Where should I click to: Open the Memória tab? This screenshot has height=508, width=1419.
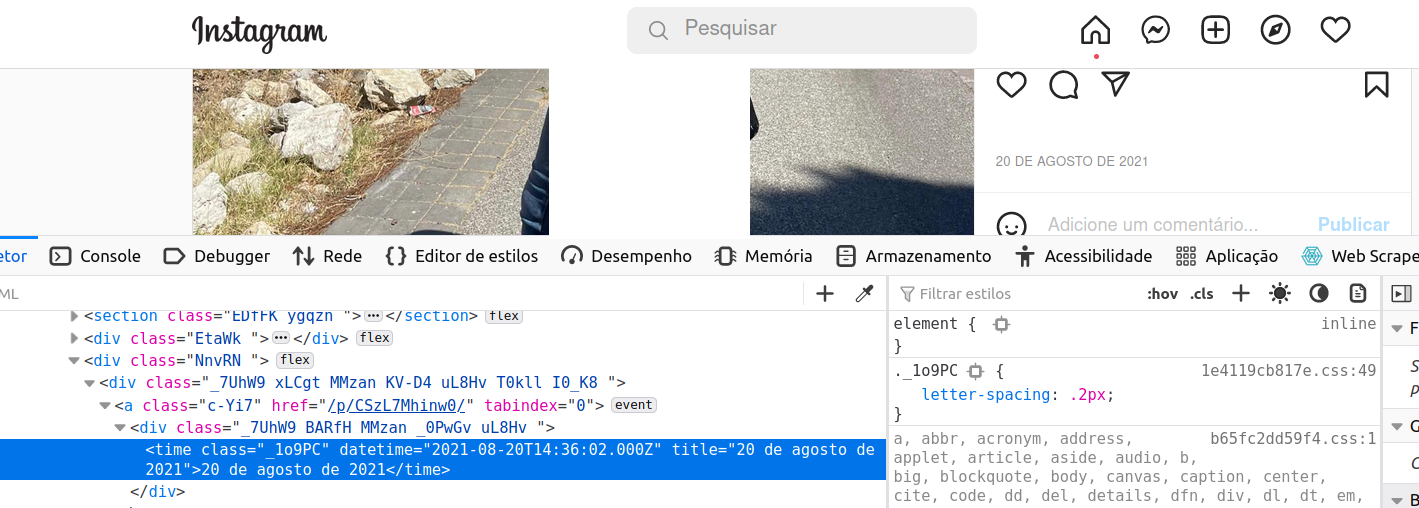[x=763, y=256]
